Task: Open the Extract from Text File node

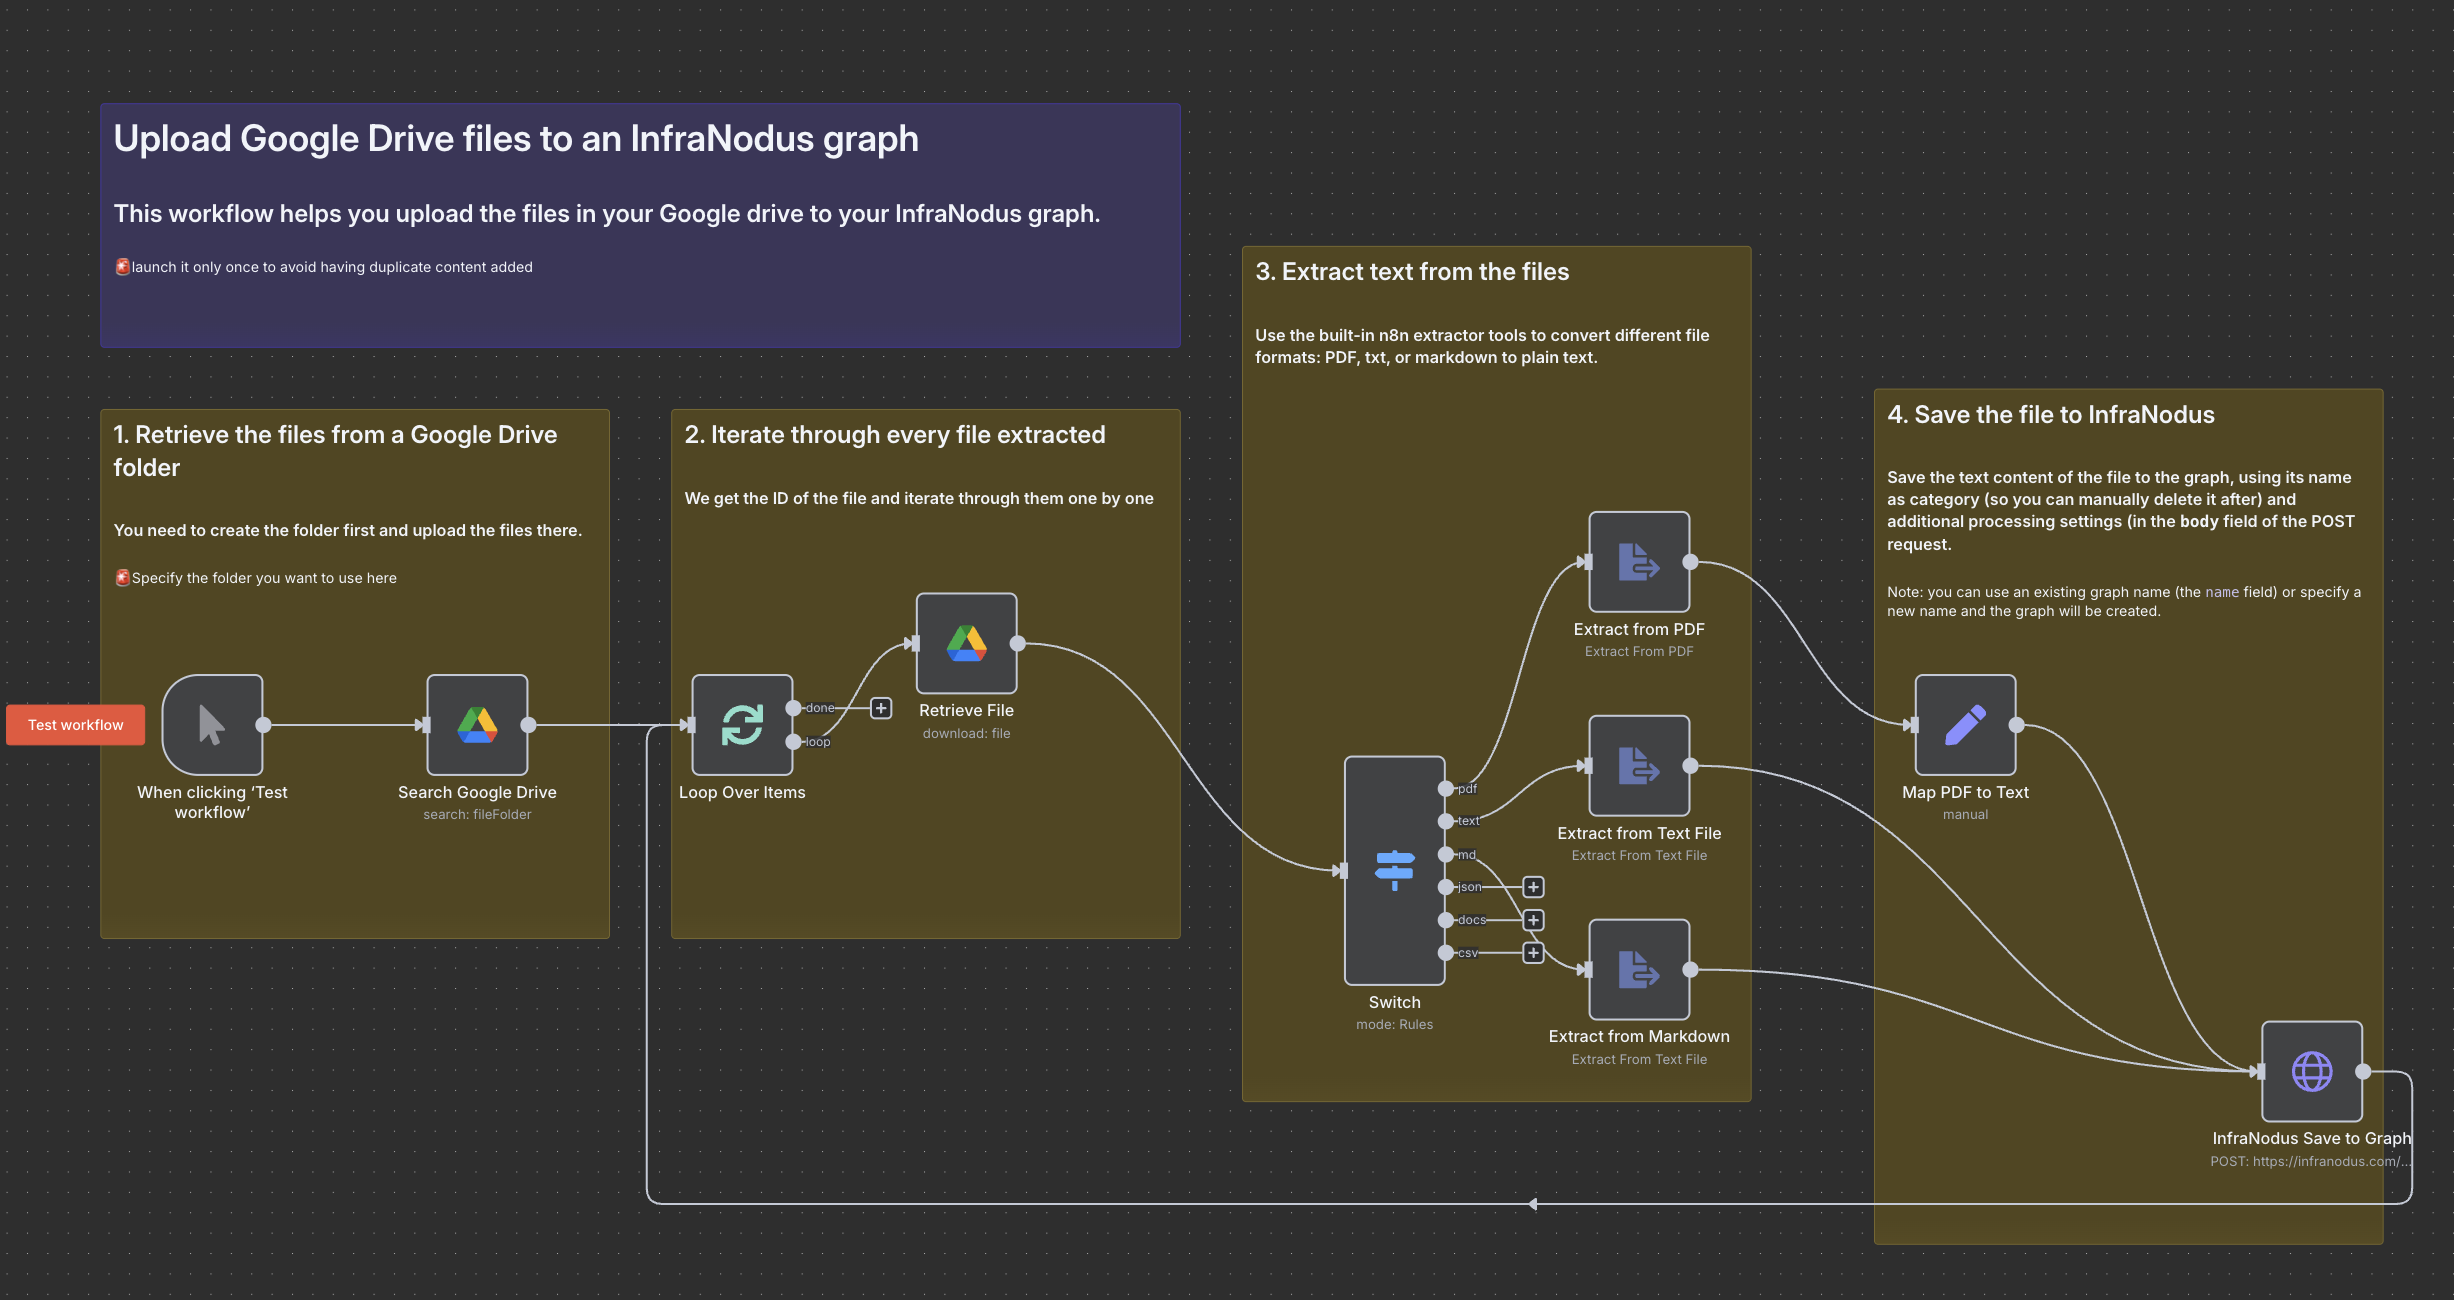Action: pos(1639,766)
